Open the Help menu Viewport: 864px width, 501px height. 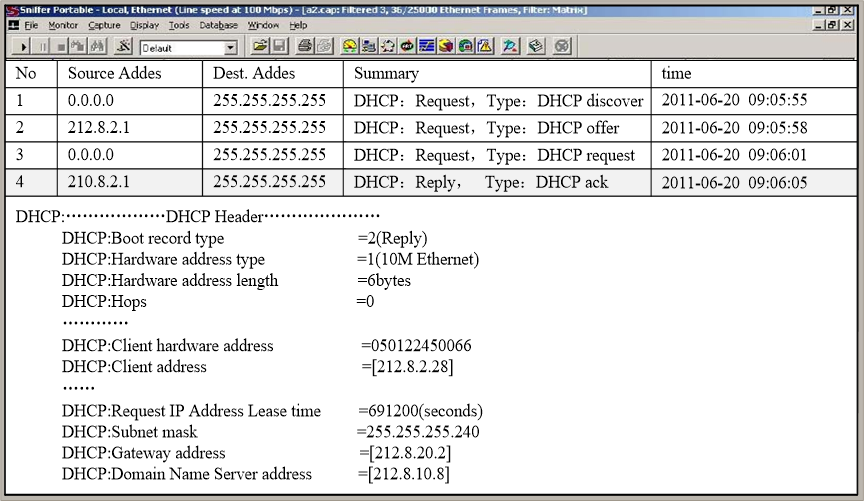click(x=298, y=25)
